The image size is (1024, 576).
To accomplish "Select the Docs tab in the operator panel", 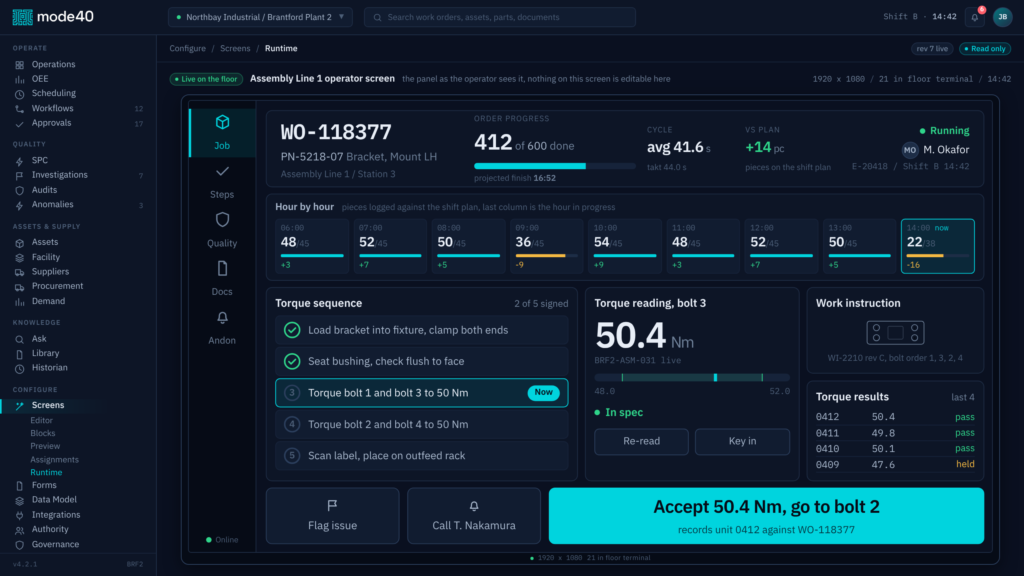I will click(x=222, y=279).
